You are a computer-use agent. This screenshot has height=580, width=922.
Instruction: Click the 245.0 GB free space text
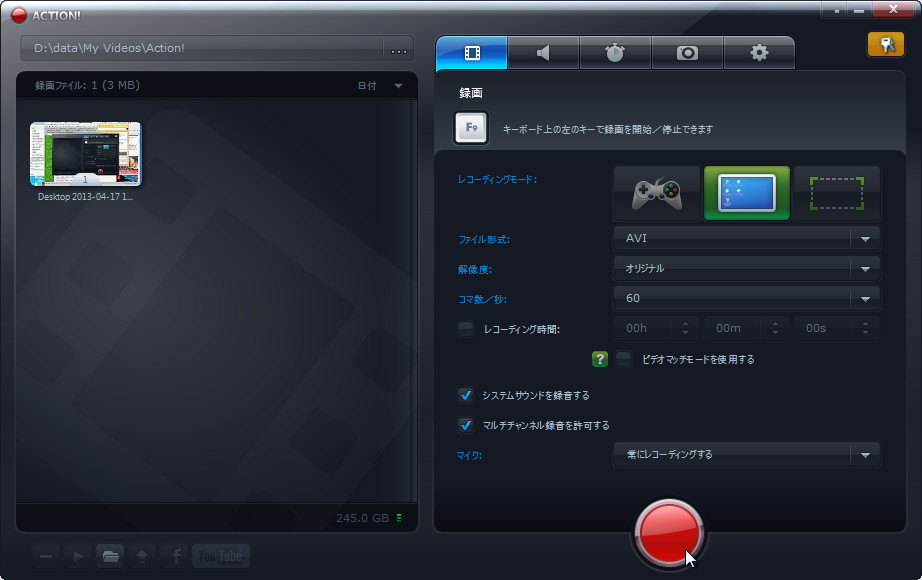pyautogui.click(x=362, y=518)
